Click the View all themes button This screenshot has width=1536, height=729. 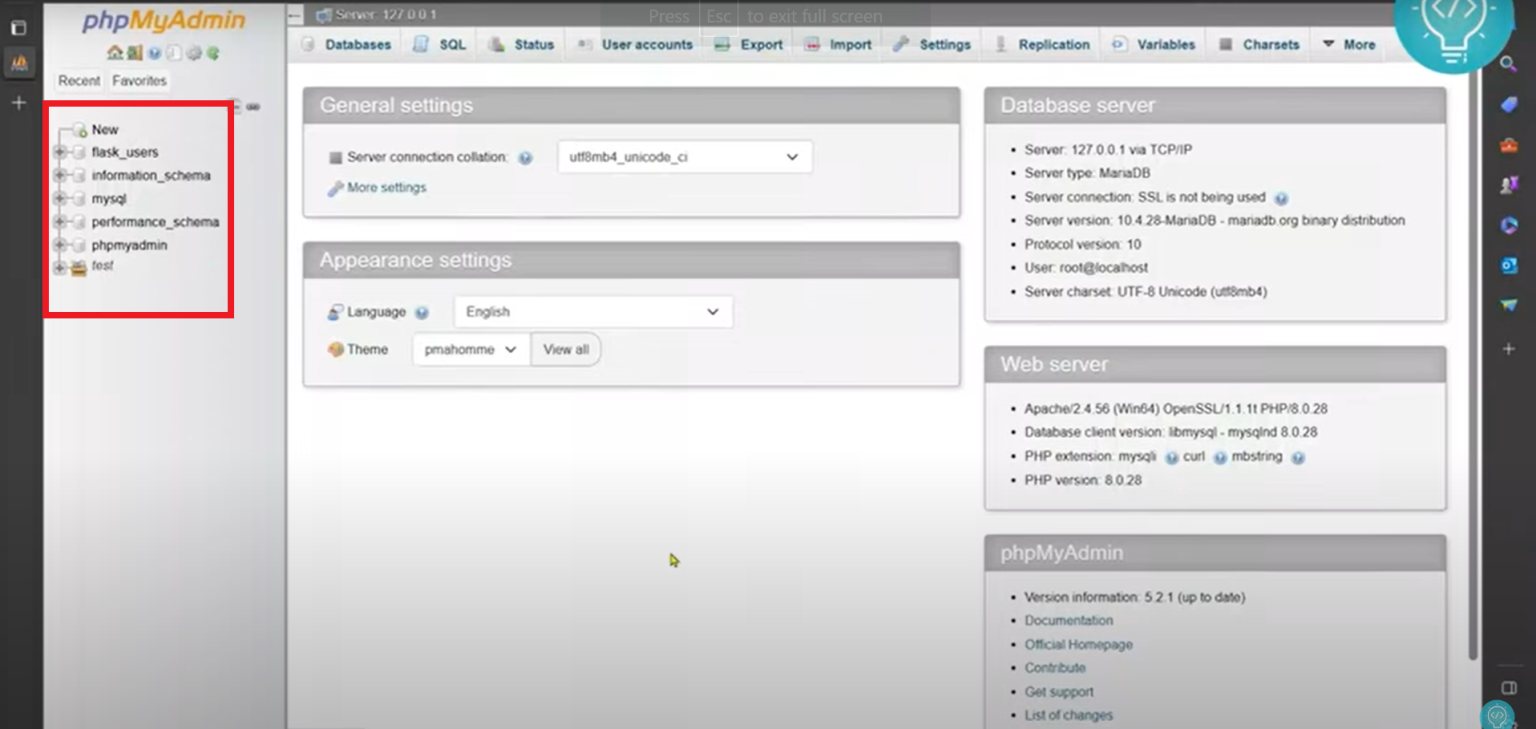(x=566, y=350)
